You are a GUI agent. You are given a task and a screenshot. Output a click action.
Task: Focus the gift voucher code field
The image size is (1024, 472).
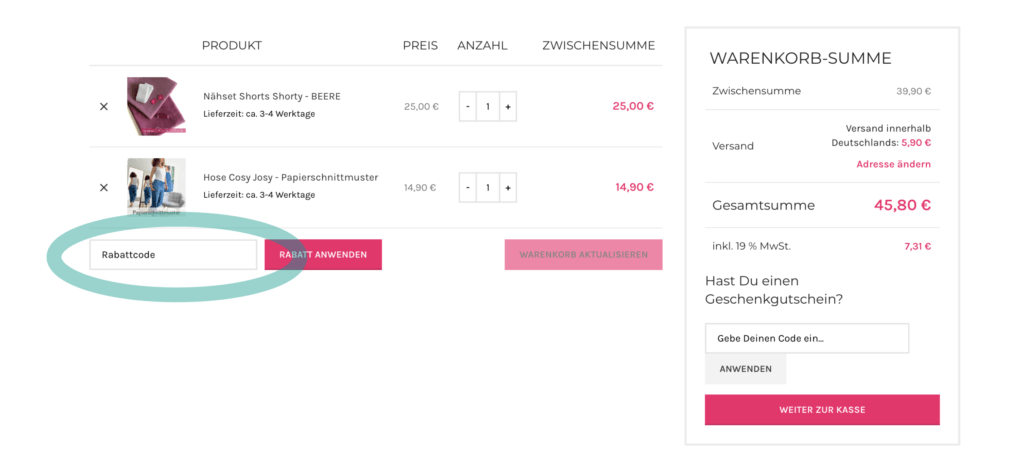pyautogui.click(x=806, y=338)
